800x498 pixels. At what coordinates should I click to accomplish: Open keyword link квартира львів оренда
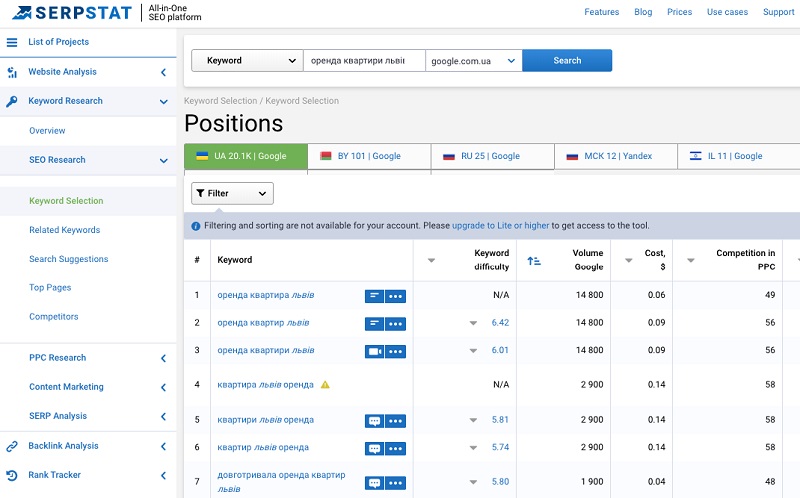[x=265, y=385]
